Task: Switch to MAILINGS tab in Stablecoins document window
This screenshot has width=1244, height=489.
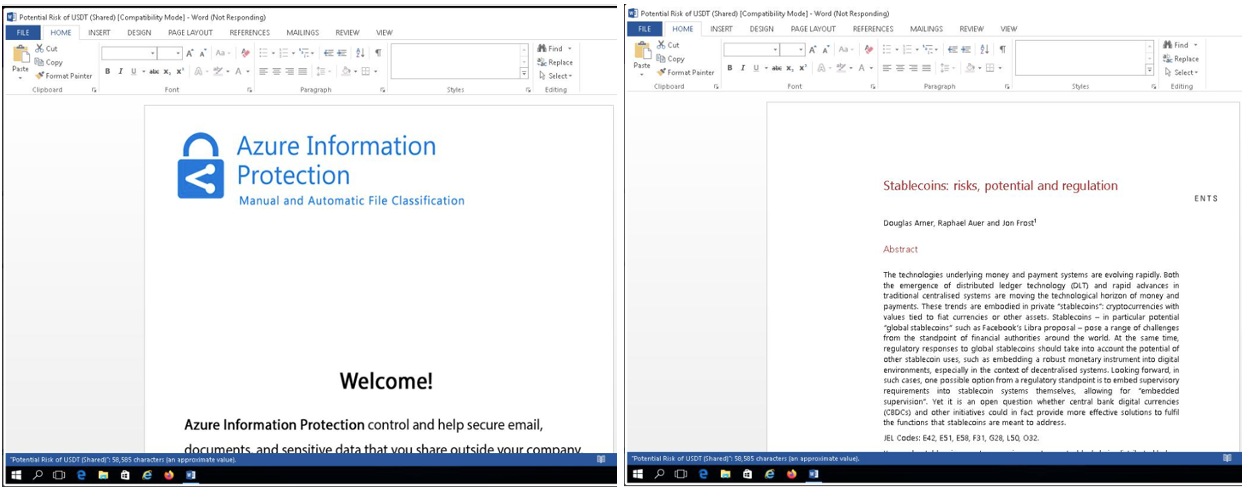Action: tap(927, 29)
